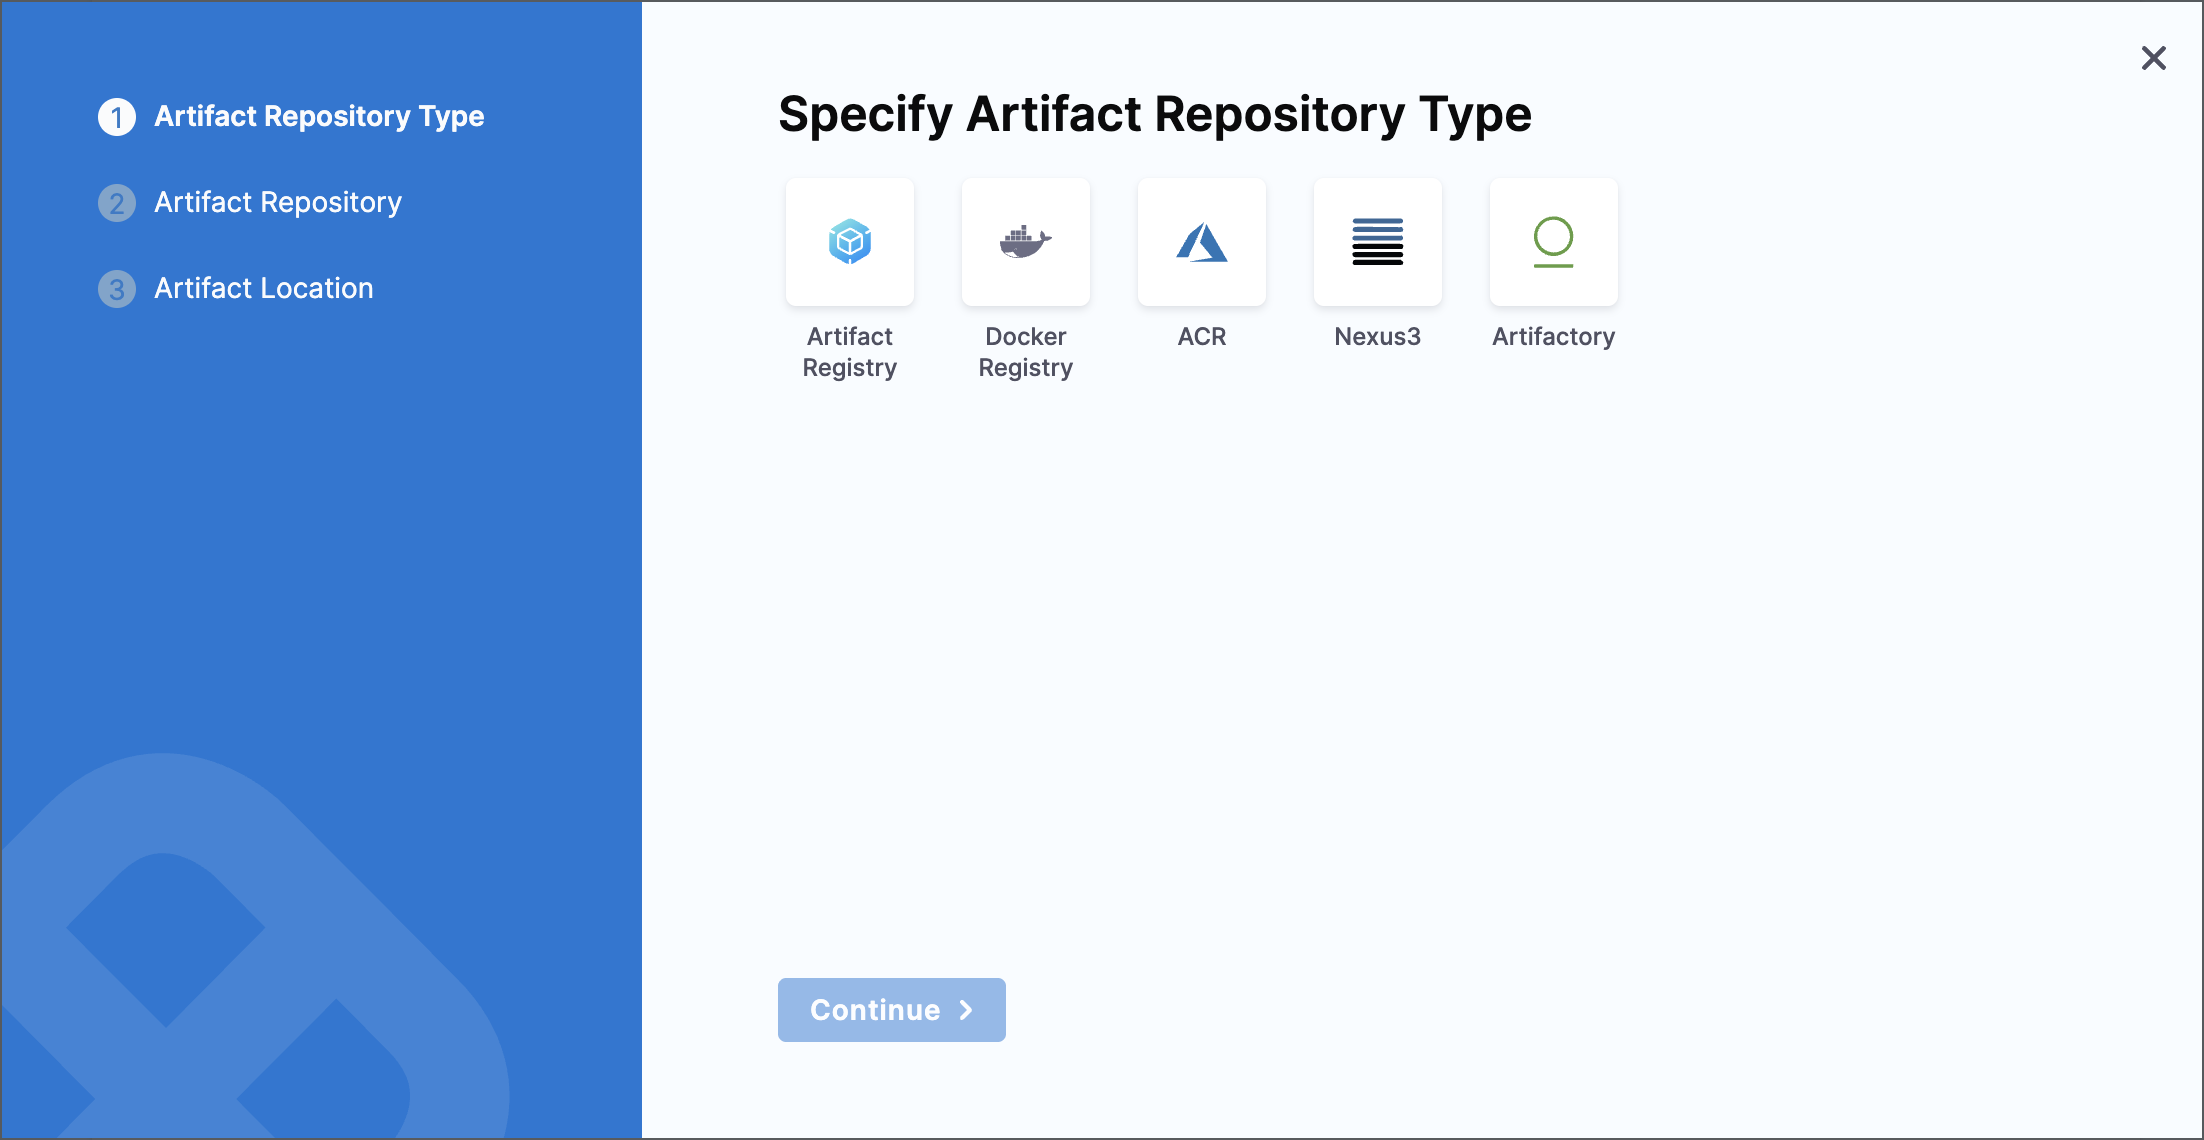Click the Artifactory label text
The width and height of the screenshot is (2204, 1140).
click(x=1553, y=337)
